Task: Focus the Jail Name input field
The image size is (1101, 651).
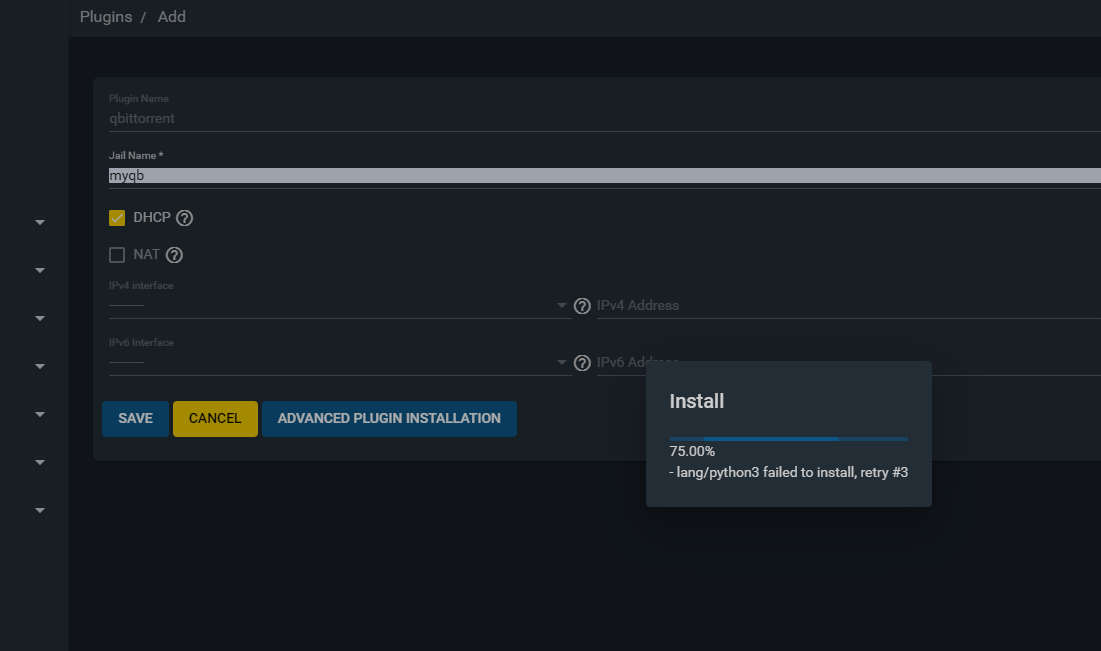Action: pyautogui.click(x=600, y=176)
